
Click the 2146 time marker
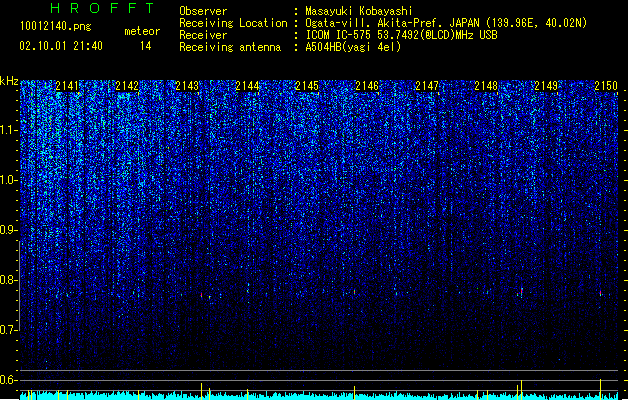pos(367,86)
